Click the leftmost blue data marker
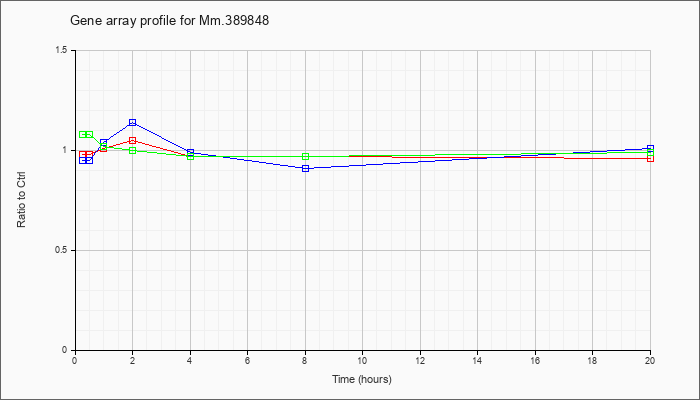 pos(82,160)
